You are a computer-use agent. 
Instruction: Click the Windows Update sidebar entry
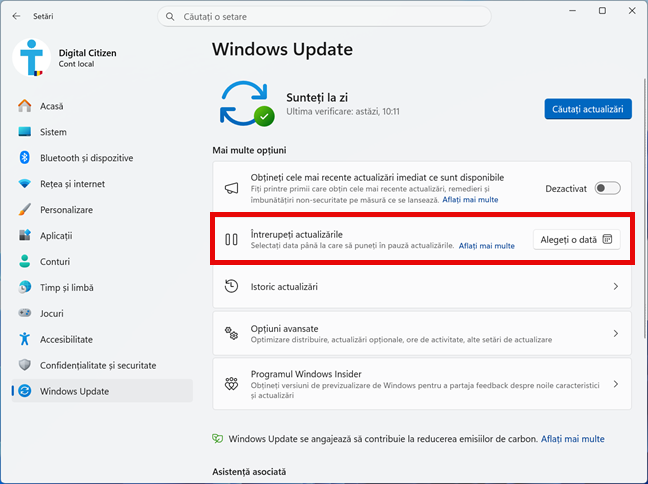102,391
